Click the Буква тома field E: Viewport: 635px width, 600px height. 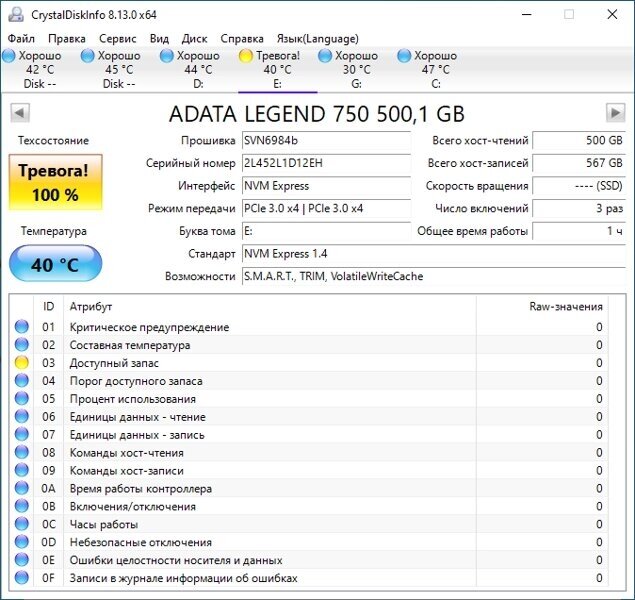click(x=326, y=231)
